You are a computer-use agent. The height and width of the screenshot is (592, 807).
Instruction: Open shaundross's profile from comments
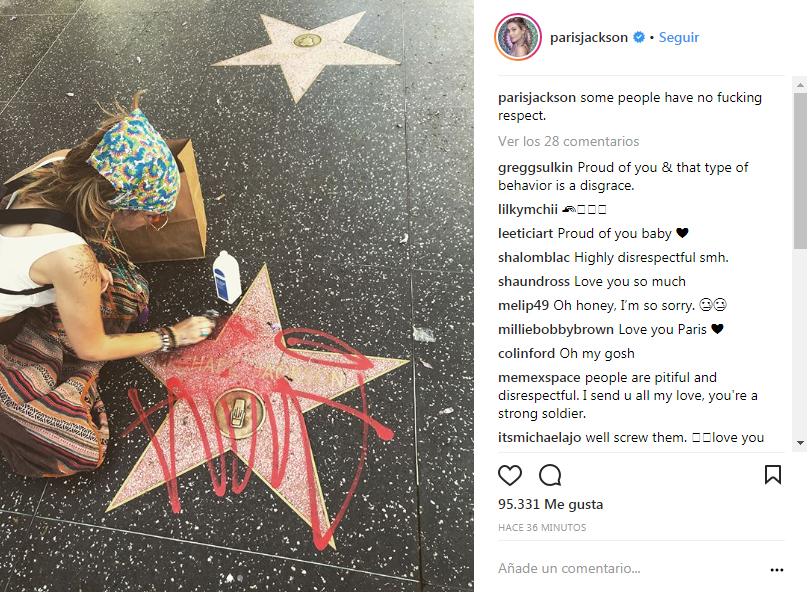[534, 281]
